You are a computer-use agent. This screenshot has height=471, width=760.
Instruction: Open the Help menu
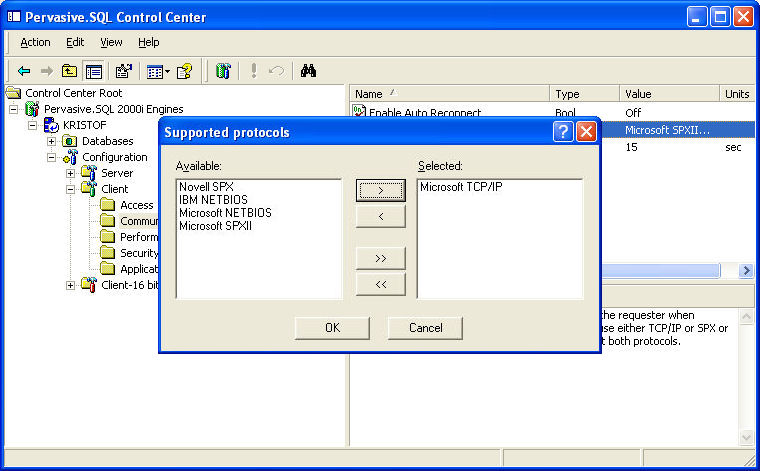click(x=149, y=43)
